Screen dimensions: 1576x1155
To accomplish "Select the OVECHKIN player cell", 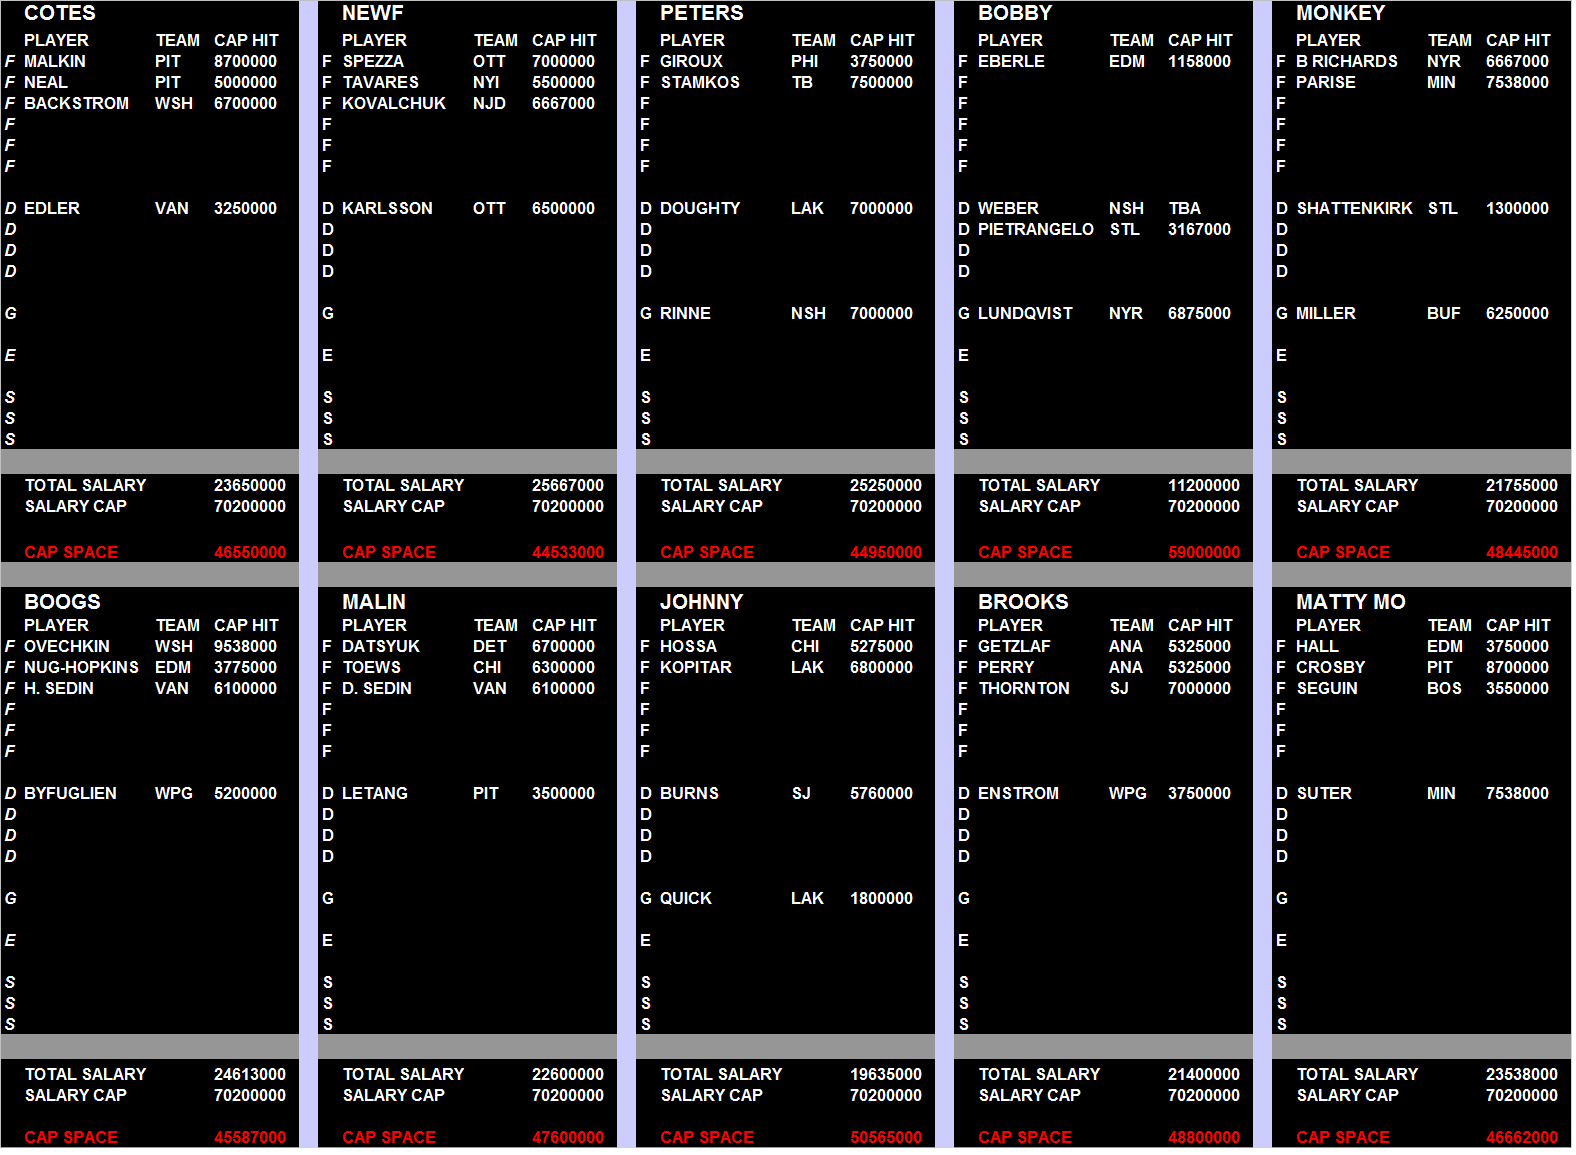I will 67,646.
